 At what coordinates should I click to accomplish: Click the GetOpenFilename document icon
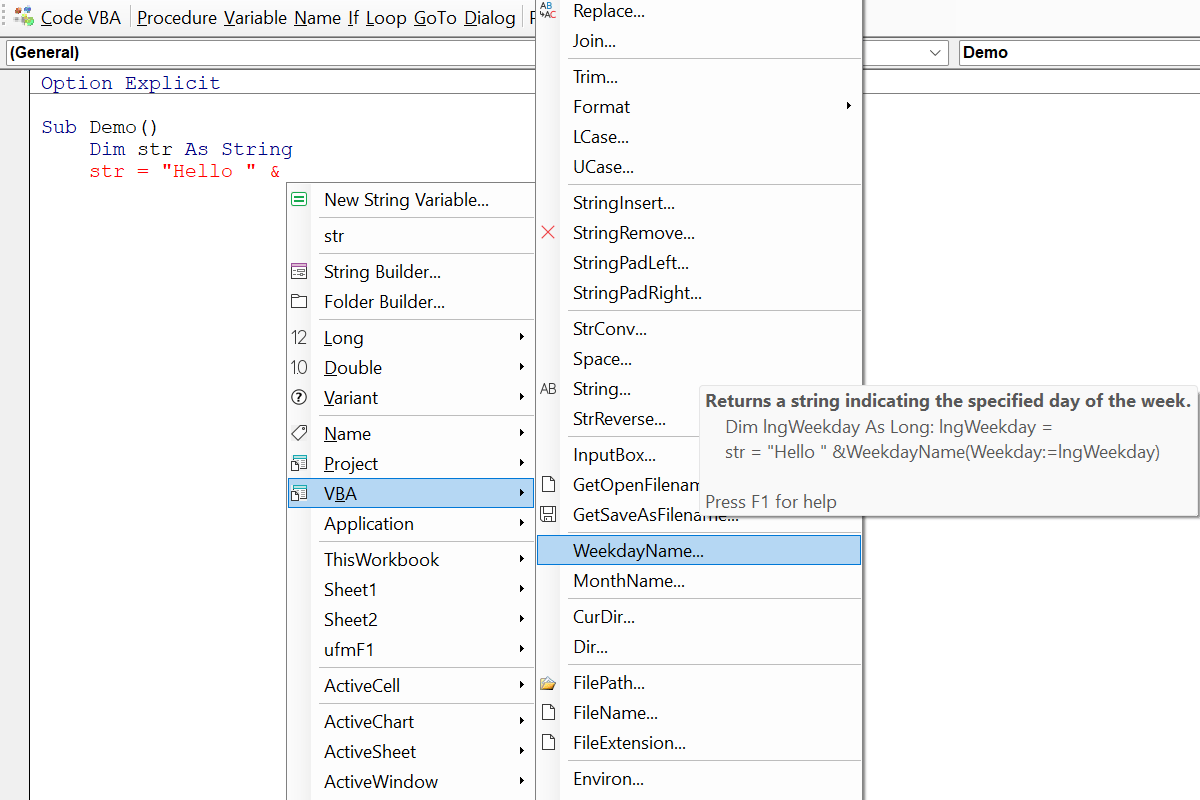pos(548,485)
